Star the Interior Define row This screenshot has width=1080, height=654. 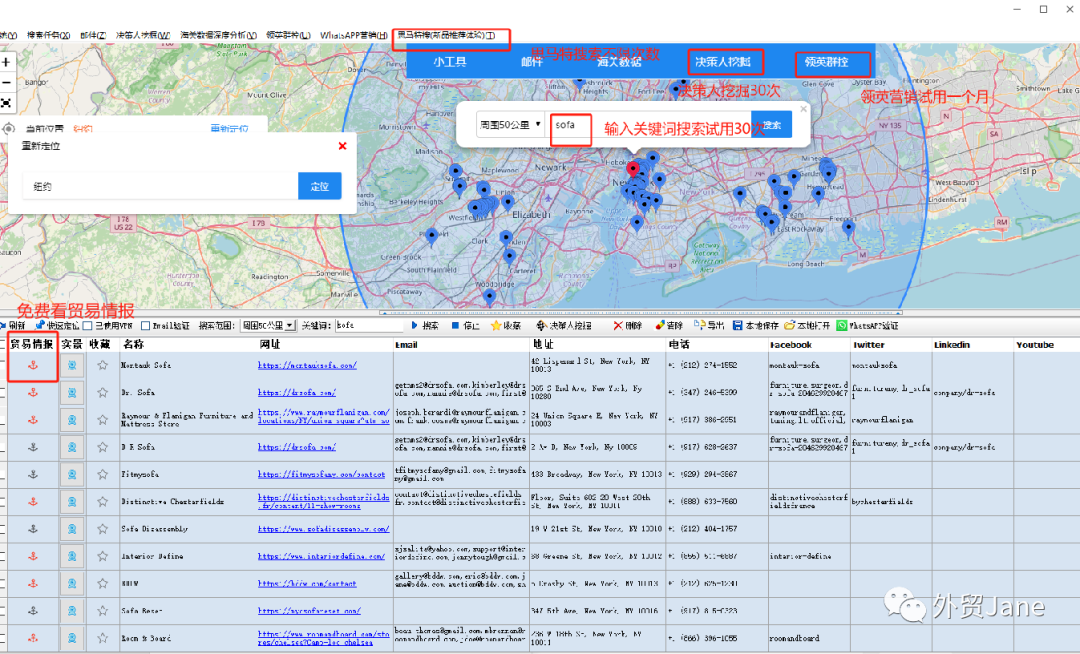(103, 556)
